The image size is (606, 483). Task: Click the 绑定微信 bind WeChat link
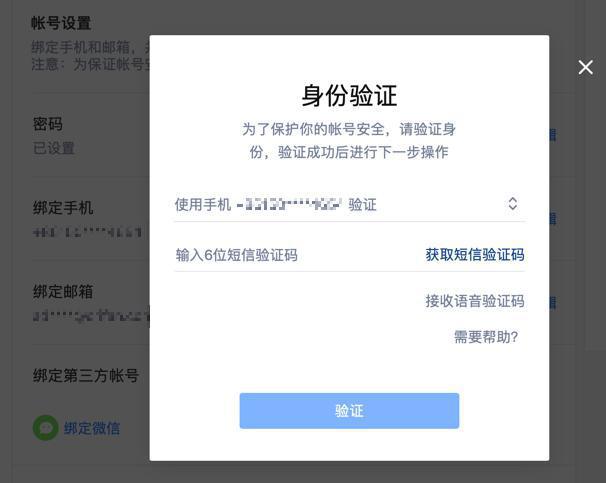click(92, 428)
